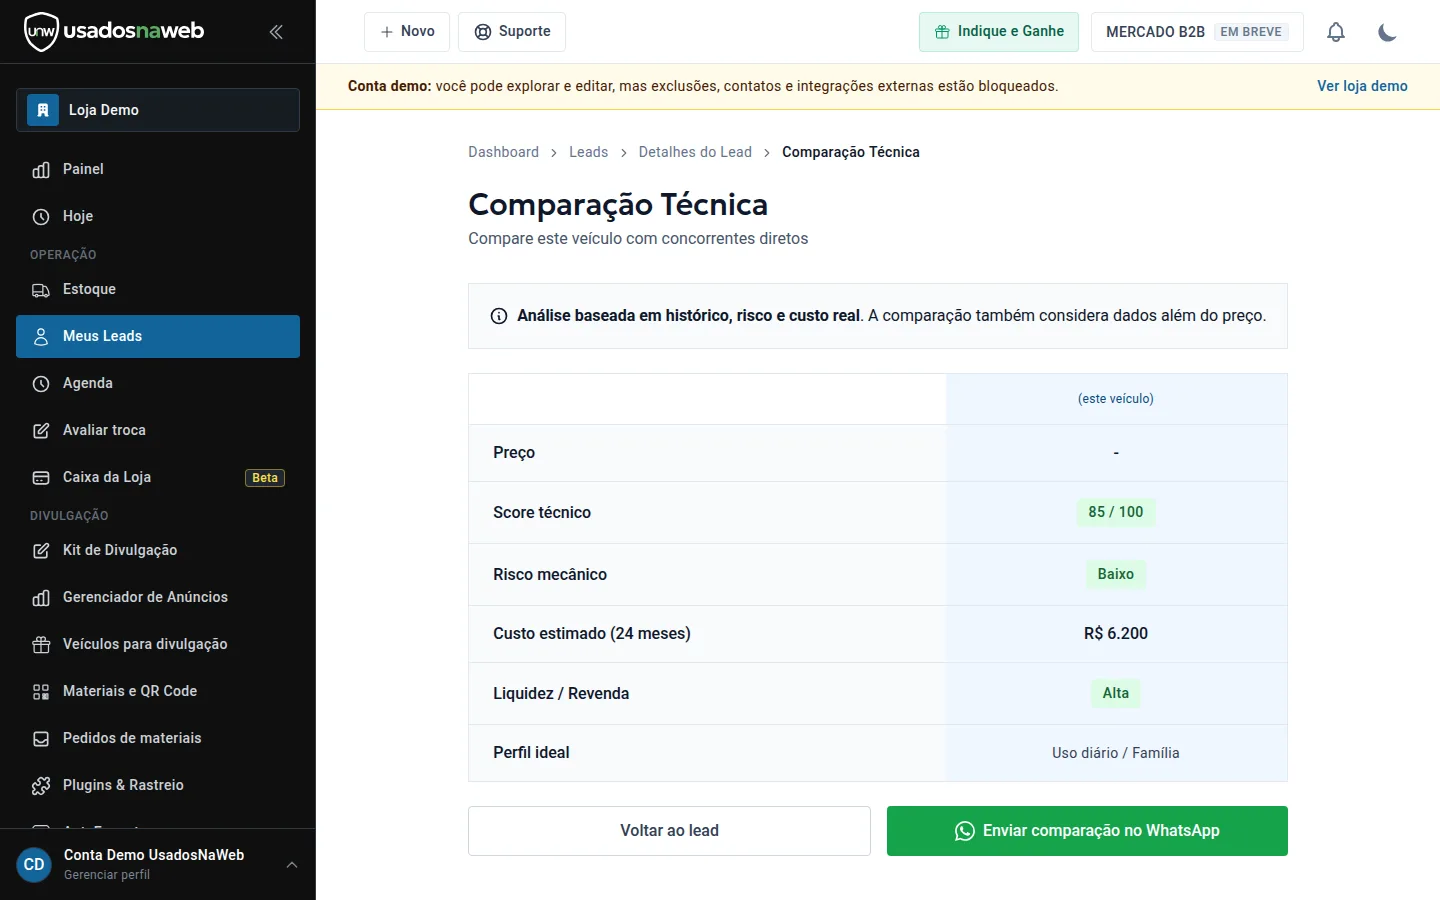Click Voltar ao lead button
1440x900 pixels.
pos(669,831)
